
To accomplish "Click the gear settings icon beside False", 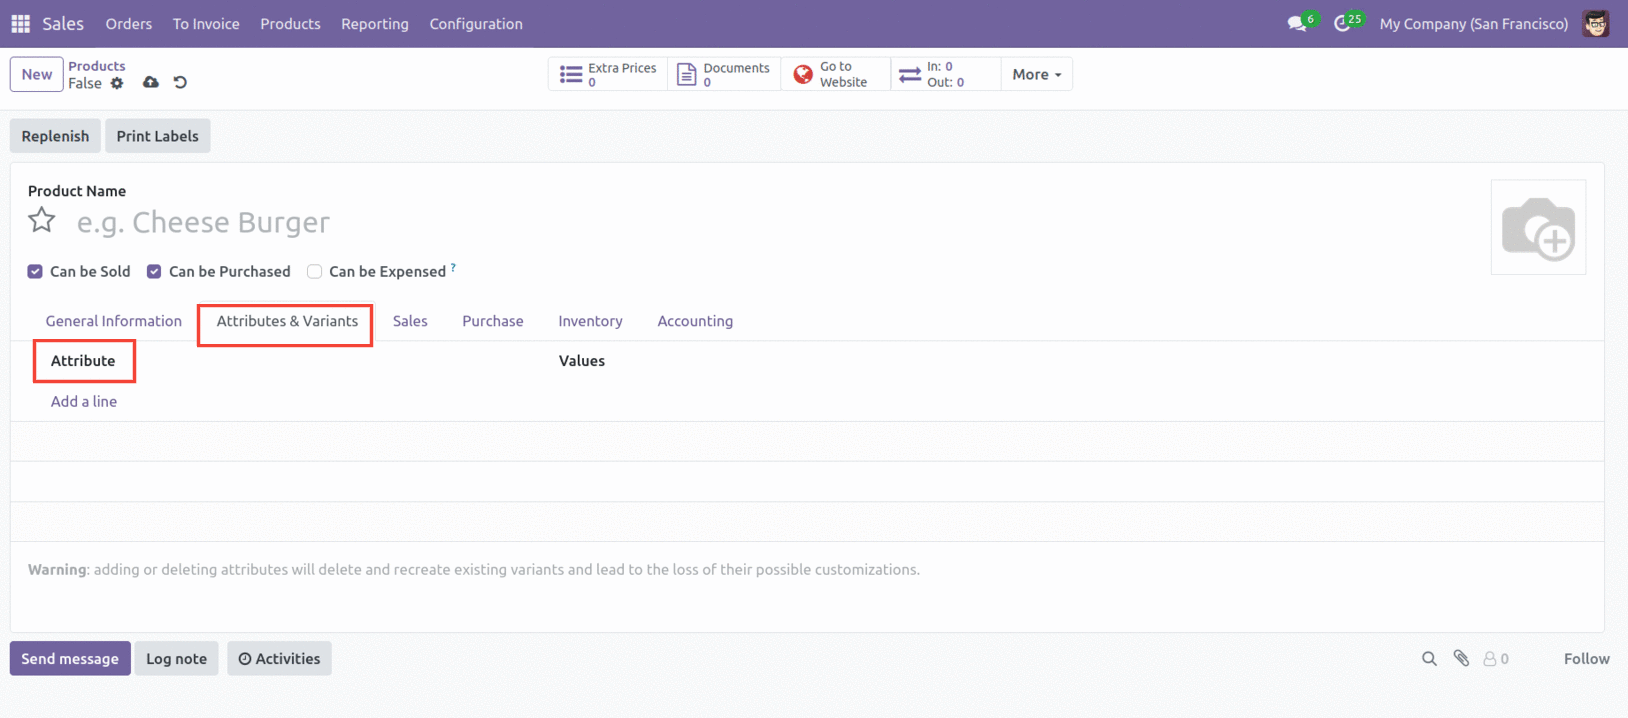I will (117, 83).
